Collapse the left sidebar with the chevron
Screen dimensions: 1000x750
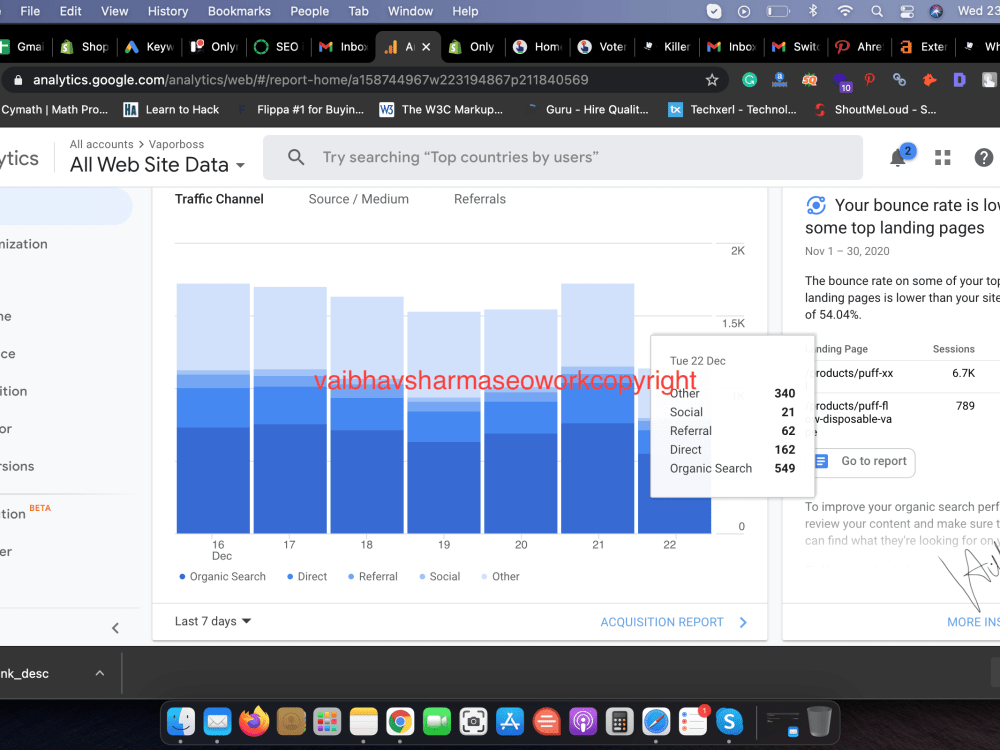pos(115,628)
